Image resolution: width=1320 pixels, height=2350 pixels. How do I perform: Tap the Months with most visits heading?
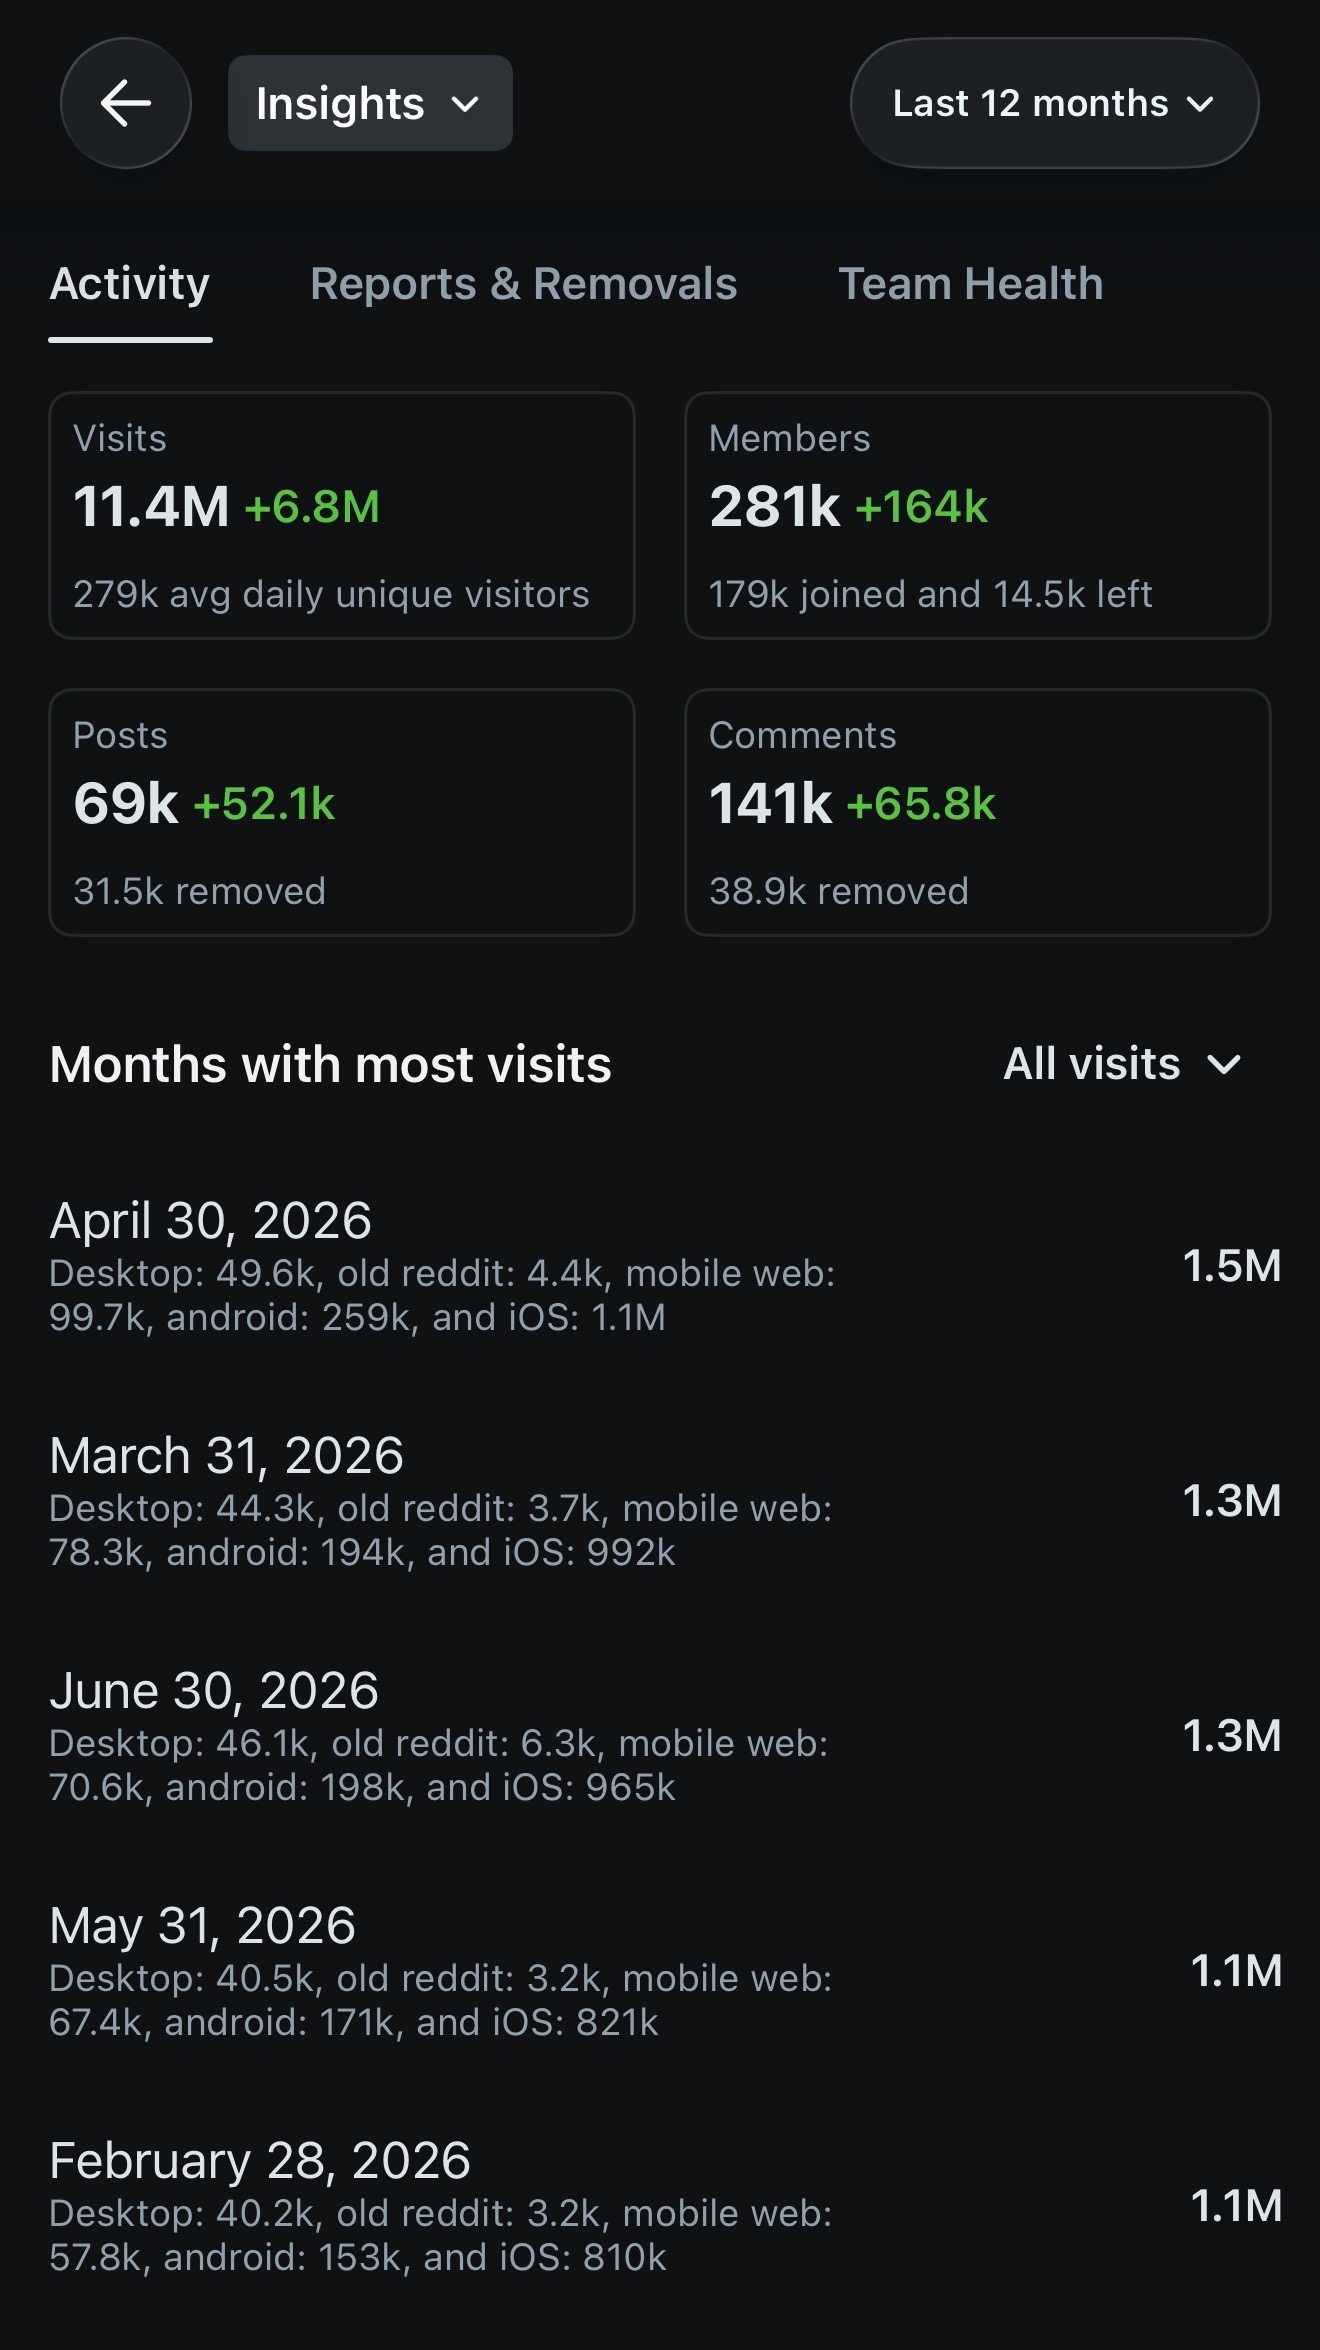click(x=330, y=1064)
